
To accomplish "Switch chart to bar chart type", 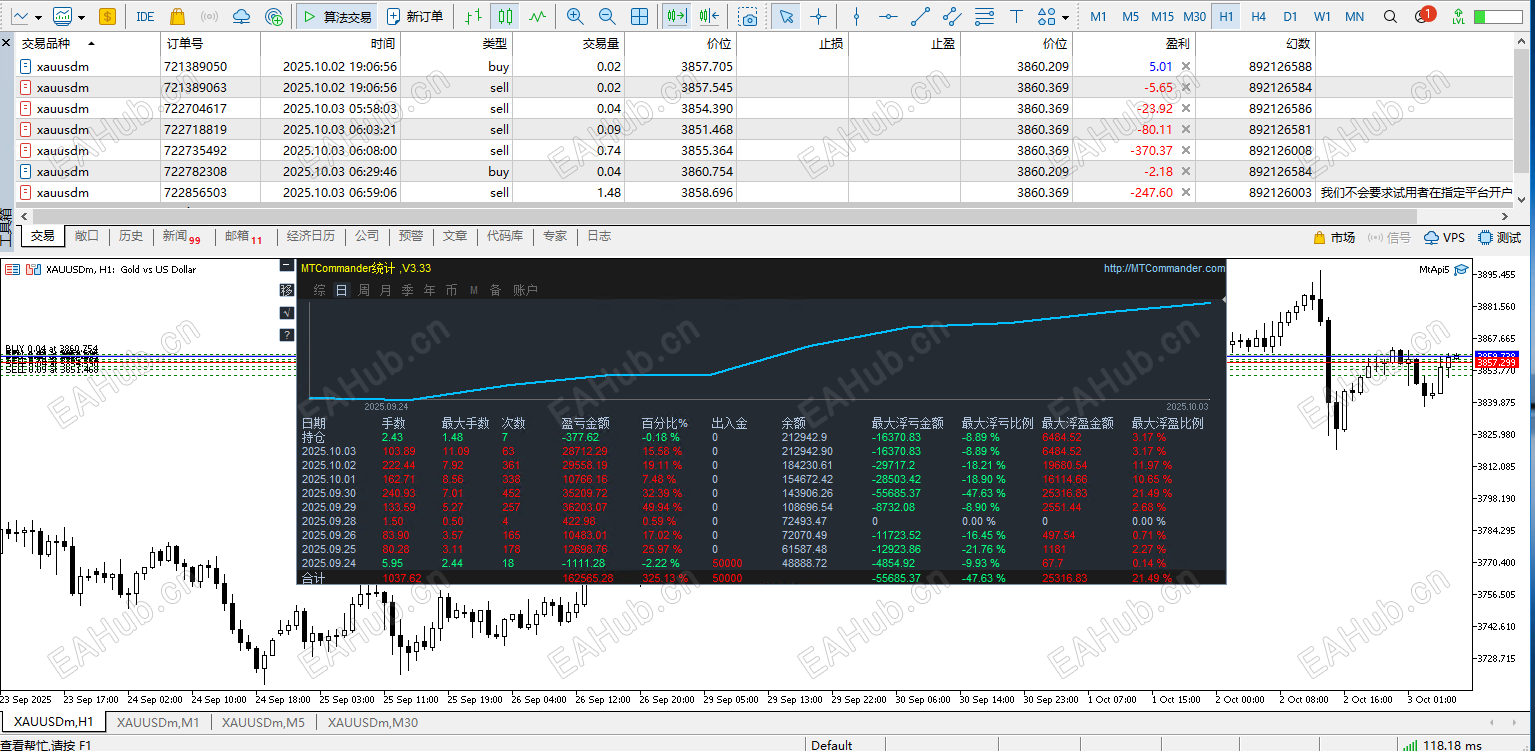I will (475, 16).
